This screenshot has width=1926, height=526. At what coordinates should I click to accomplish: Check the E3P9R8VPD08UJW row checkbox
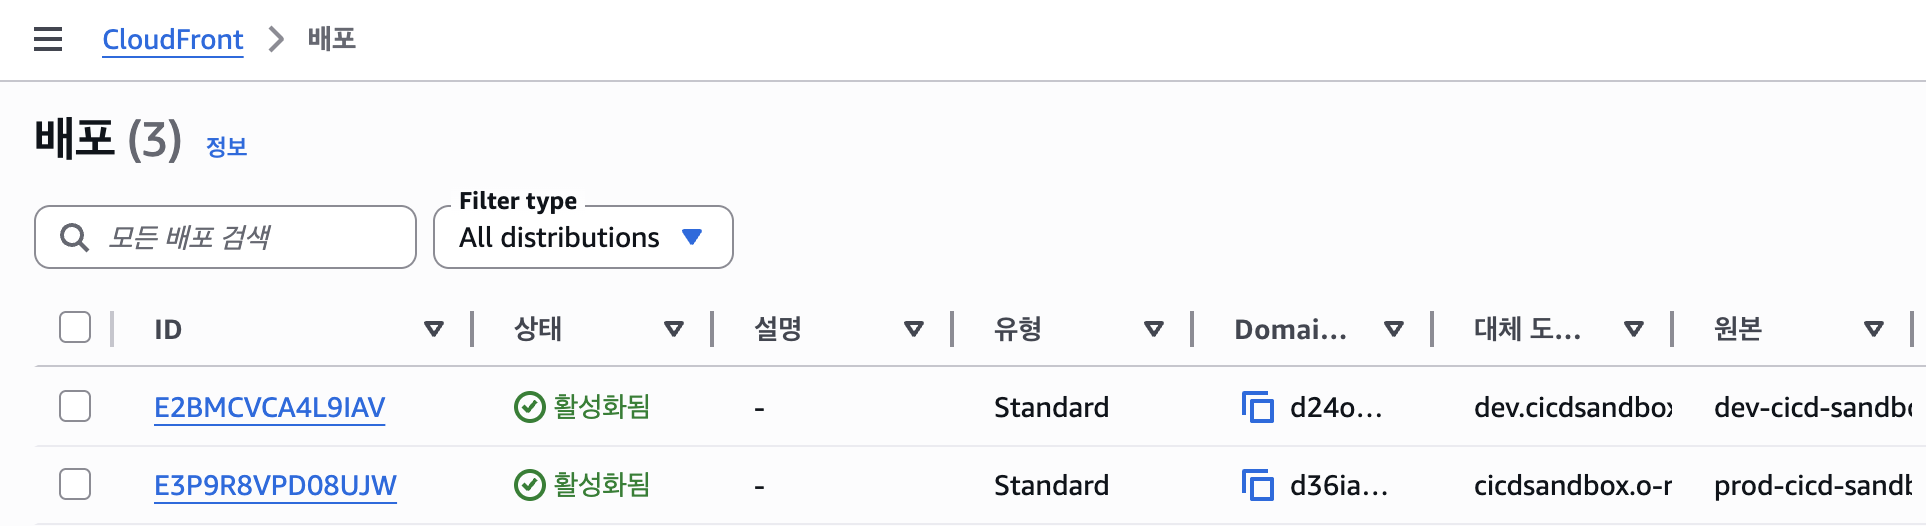pos(75,484)
